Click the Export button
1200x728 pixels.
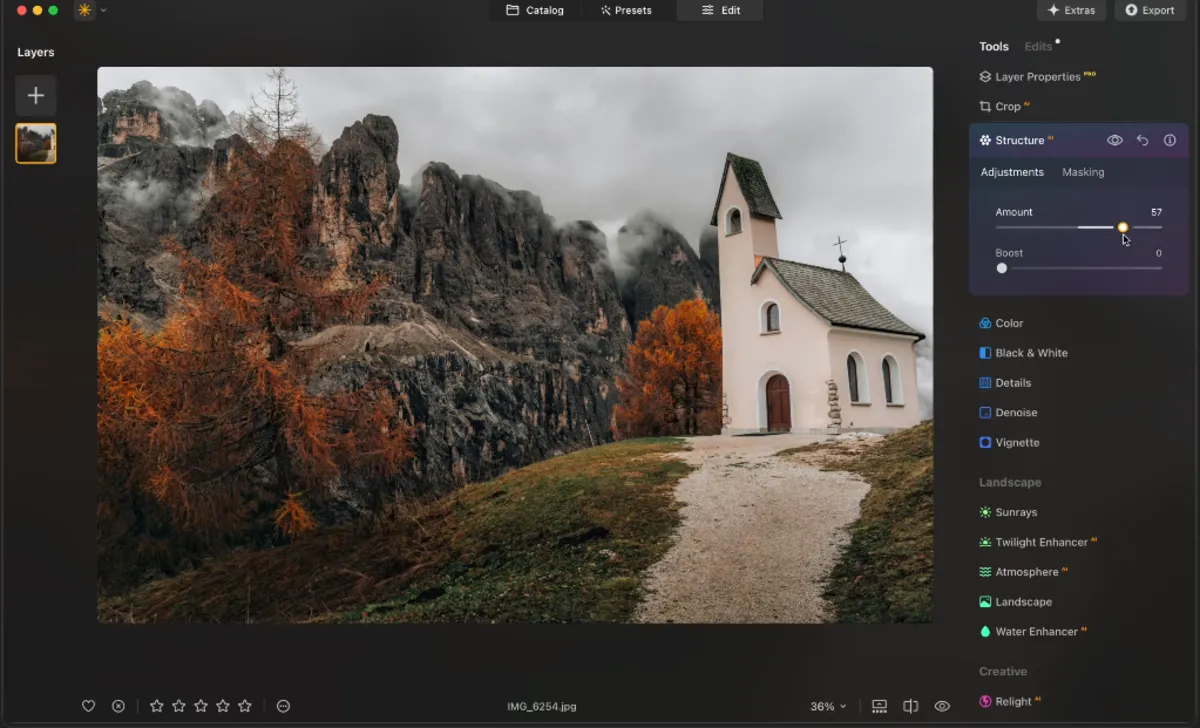click(x=1150, y=10)
